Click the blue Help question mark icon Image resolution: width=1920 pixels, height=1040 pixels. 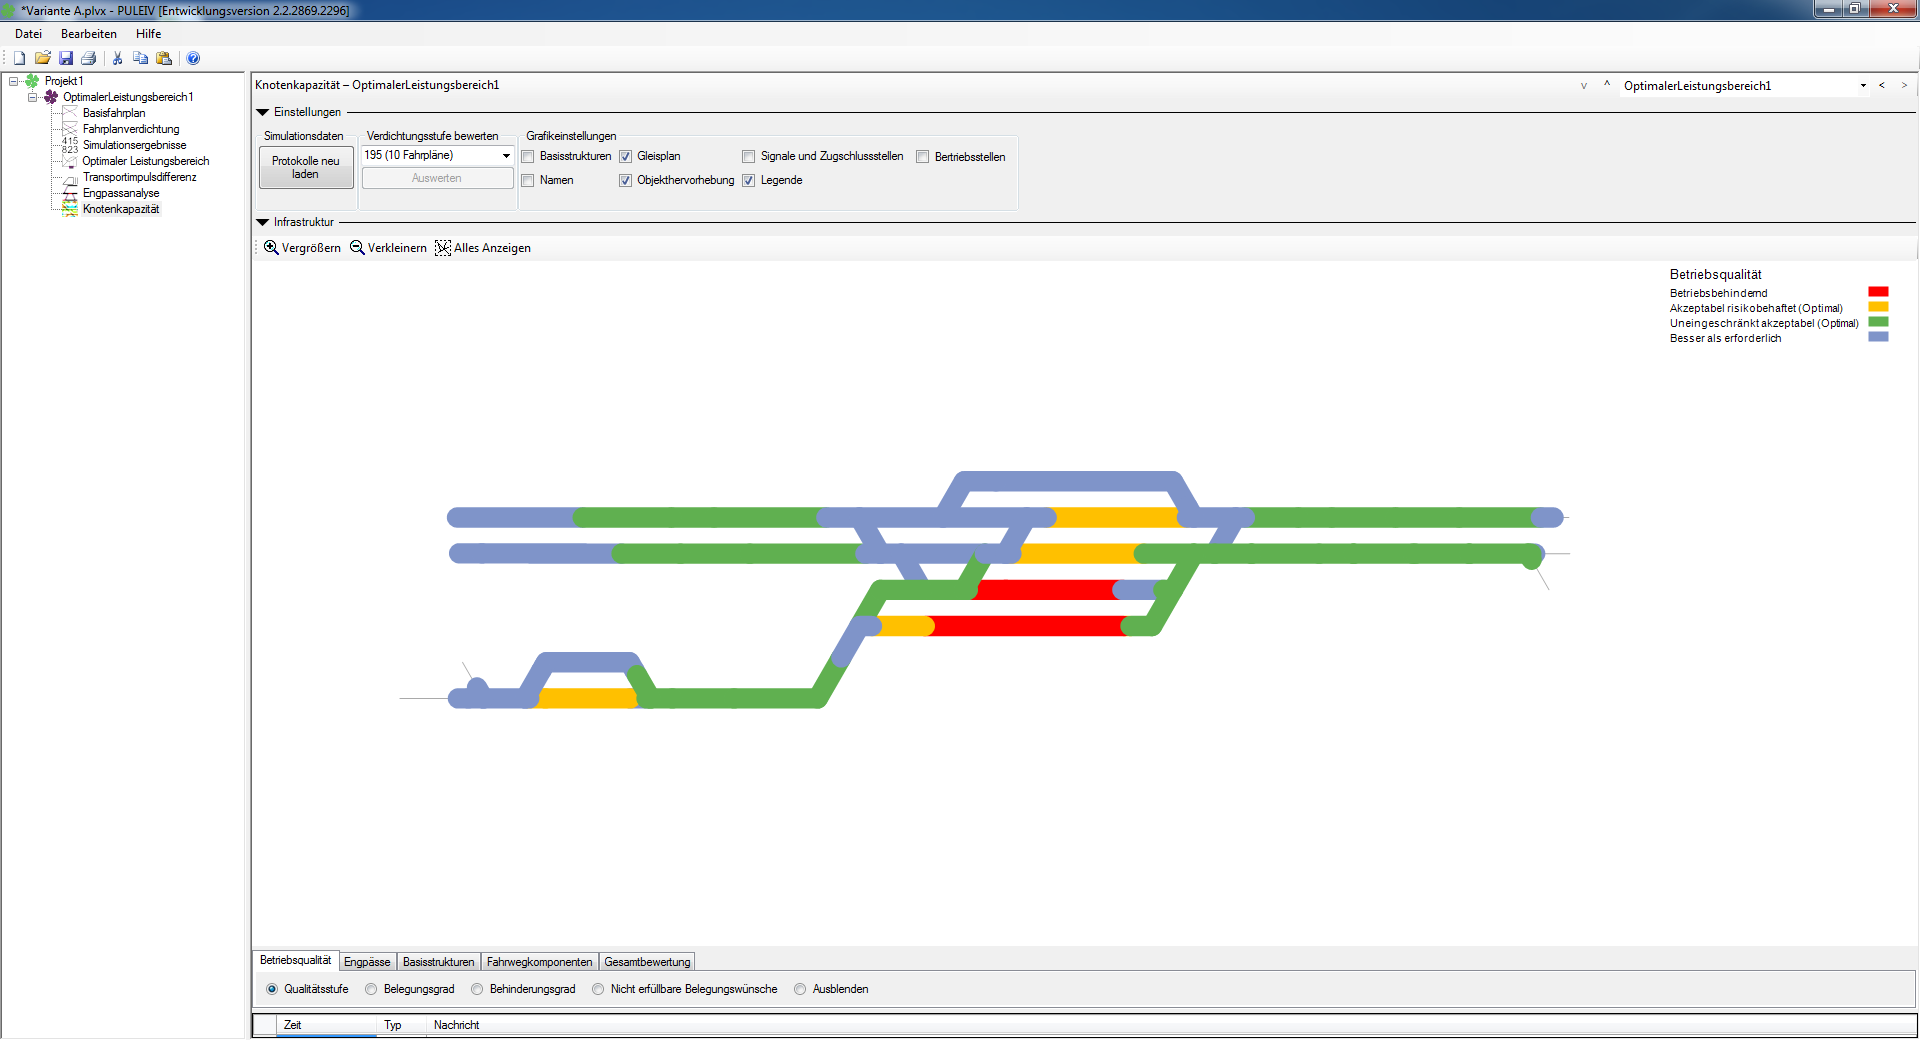193,59
